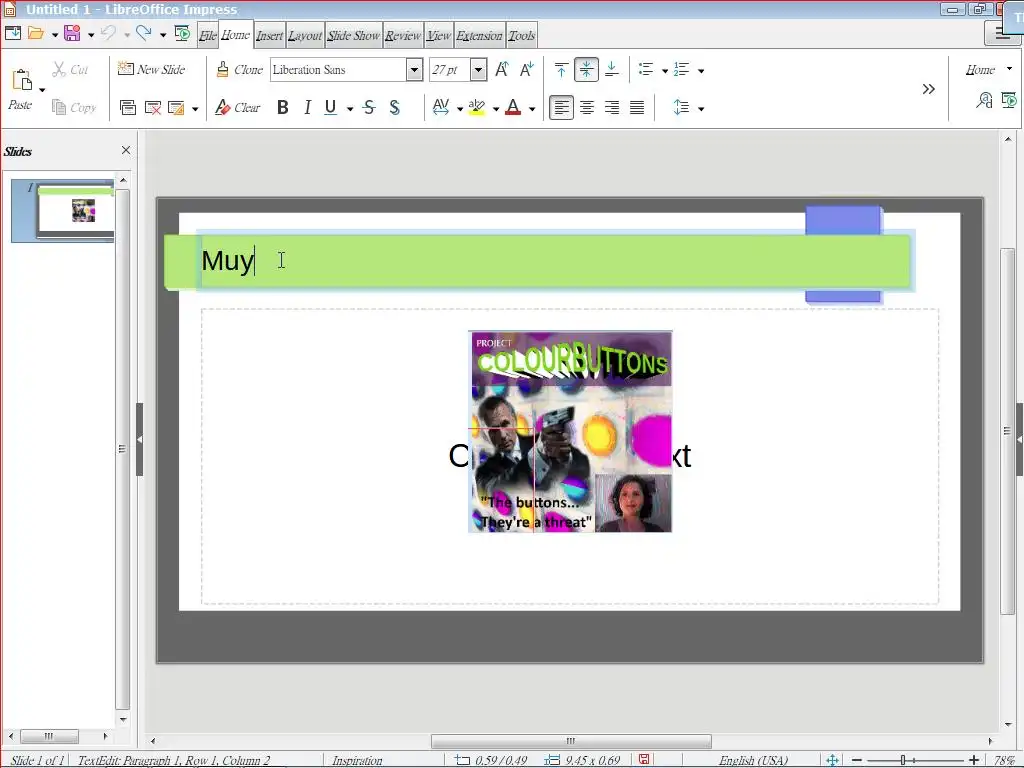
Task: Click the Find and Replace icon
Action: 984,100
